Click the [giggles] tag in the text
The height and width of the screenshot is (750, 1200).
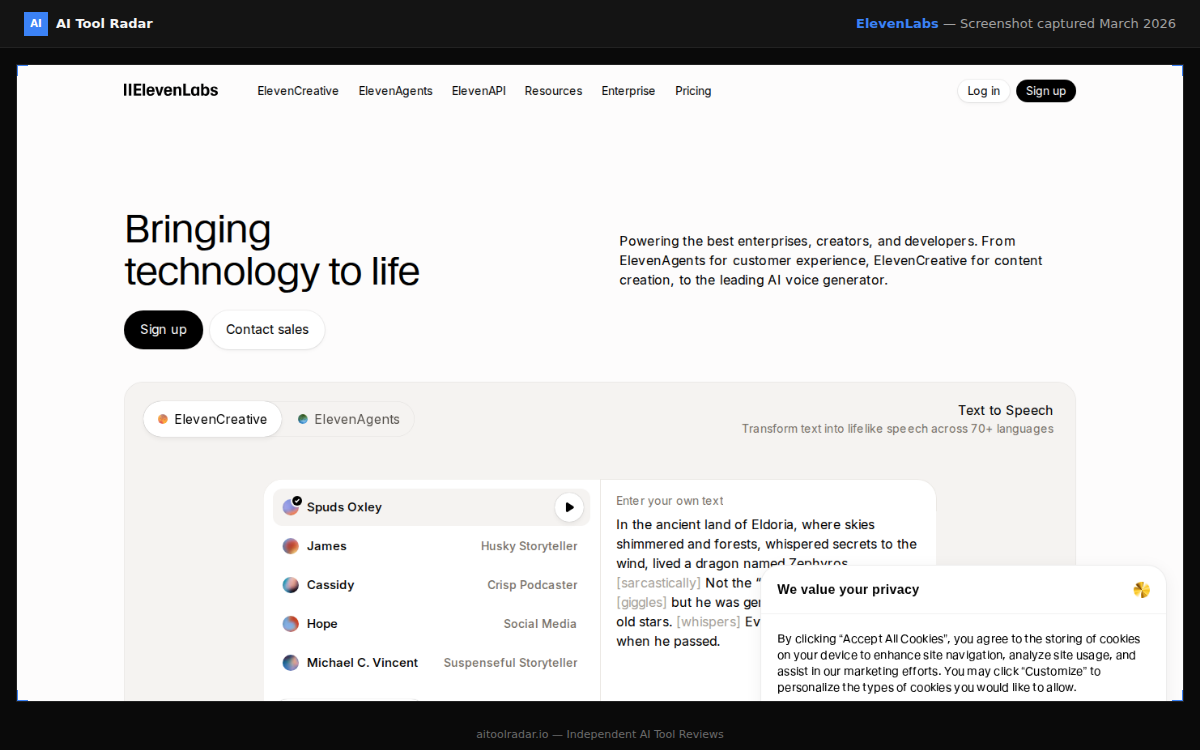[x=641, y=602]
